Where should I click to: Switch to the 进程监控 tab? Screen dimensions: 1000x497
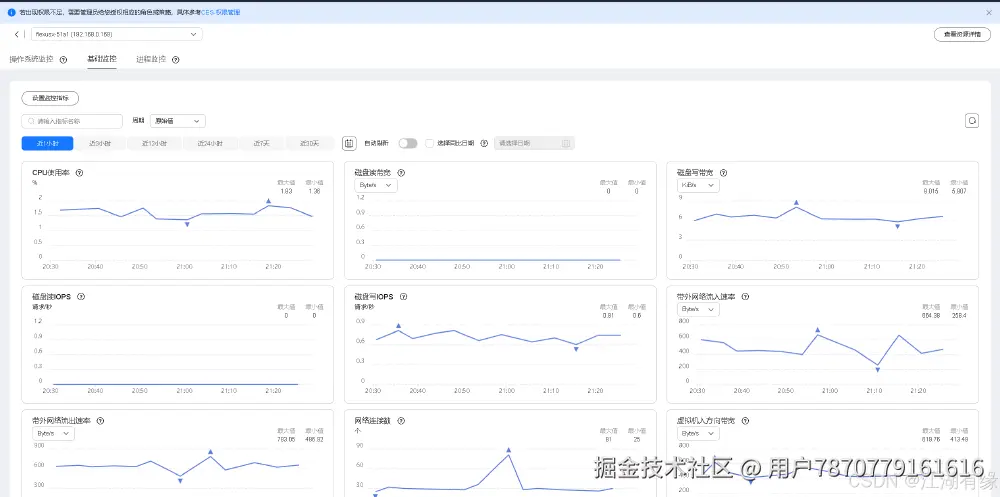click(x=151, y=59)
